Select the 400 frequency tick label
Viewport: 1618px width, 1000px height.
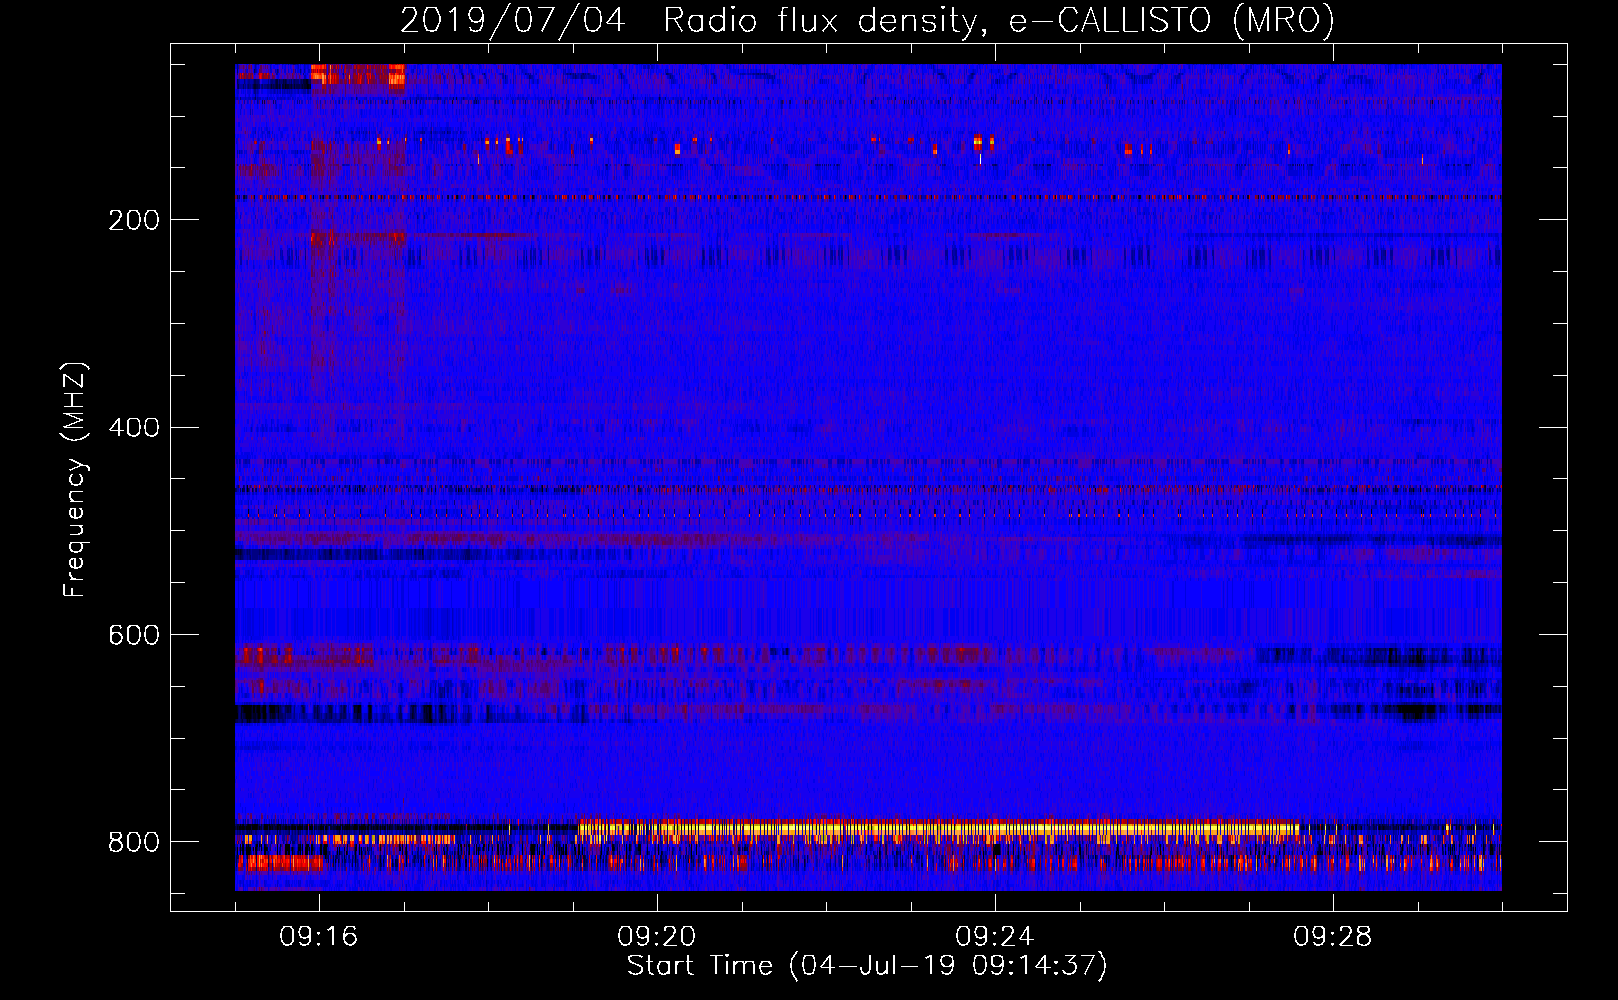coord(134,428)
